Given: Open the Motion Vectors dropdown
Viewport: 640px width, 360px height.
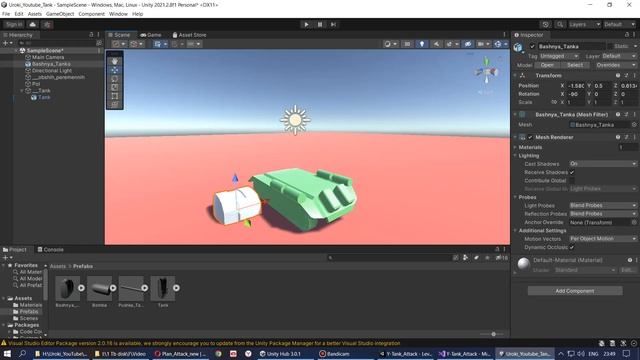Looking at the screenshot, I should pyautogui.click(x=603, y=239).
